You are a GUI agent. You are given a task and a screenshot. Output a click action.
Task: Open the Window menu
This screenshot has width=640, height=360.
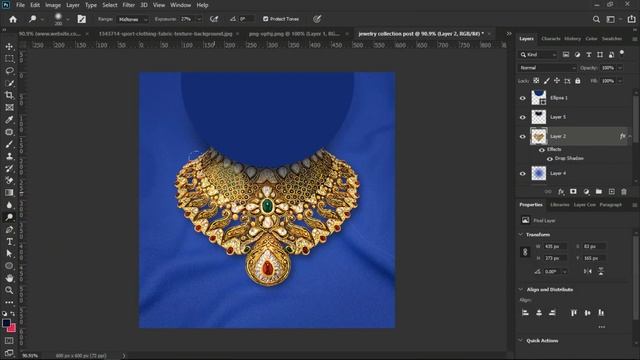pos(180,5)
